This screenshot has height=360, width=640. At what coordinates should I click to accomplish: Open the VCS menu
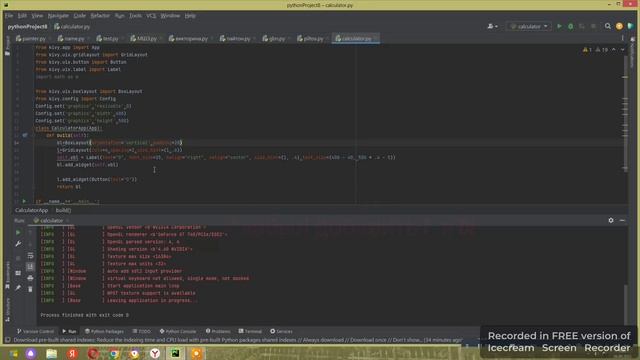coord(151,16)
